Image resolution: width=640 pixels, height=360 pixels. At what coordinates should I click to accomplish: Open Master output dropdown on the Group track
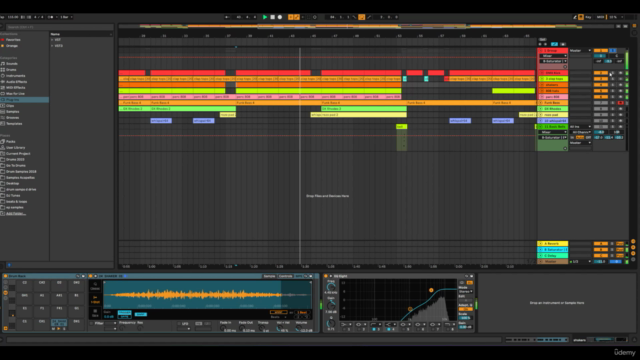[580, 51]
